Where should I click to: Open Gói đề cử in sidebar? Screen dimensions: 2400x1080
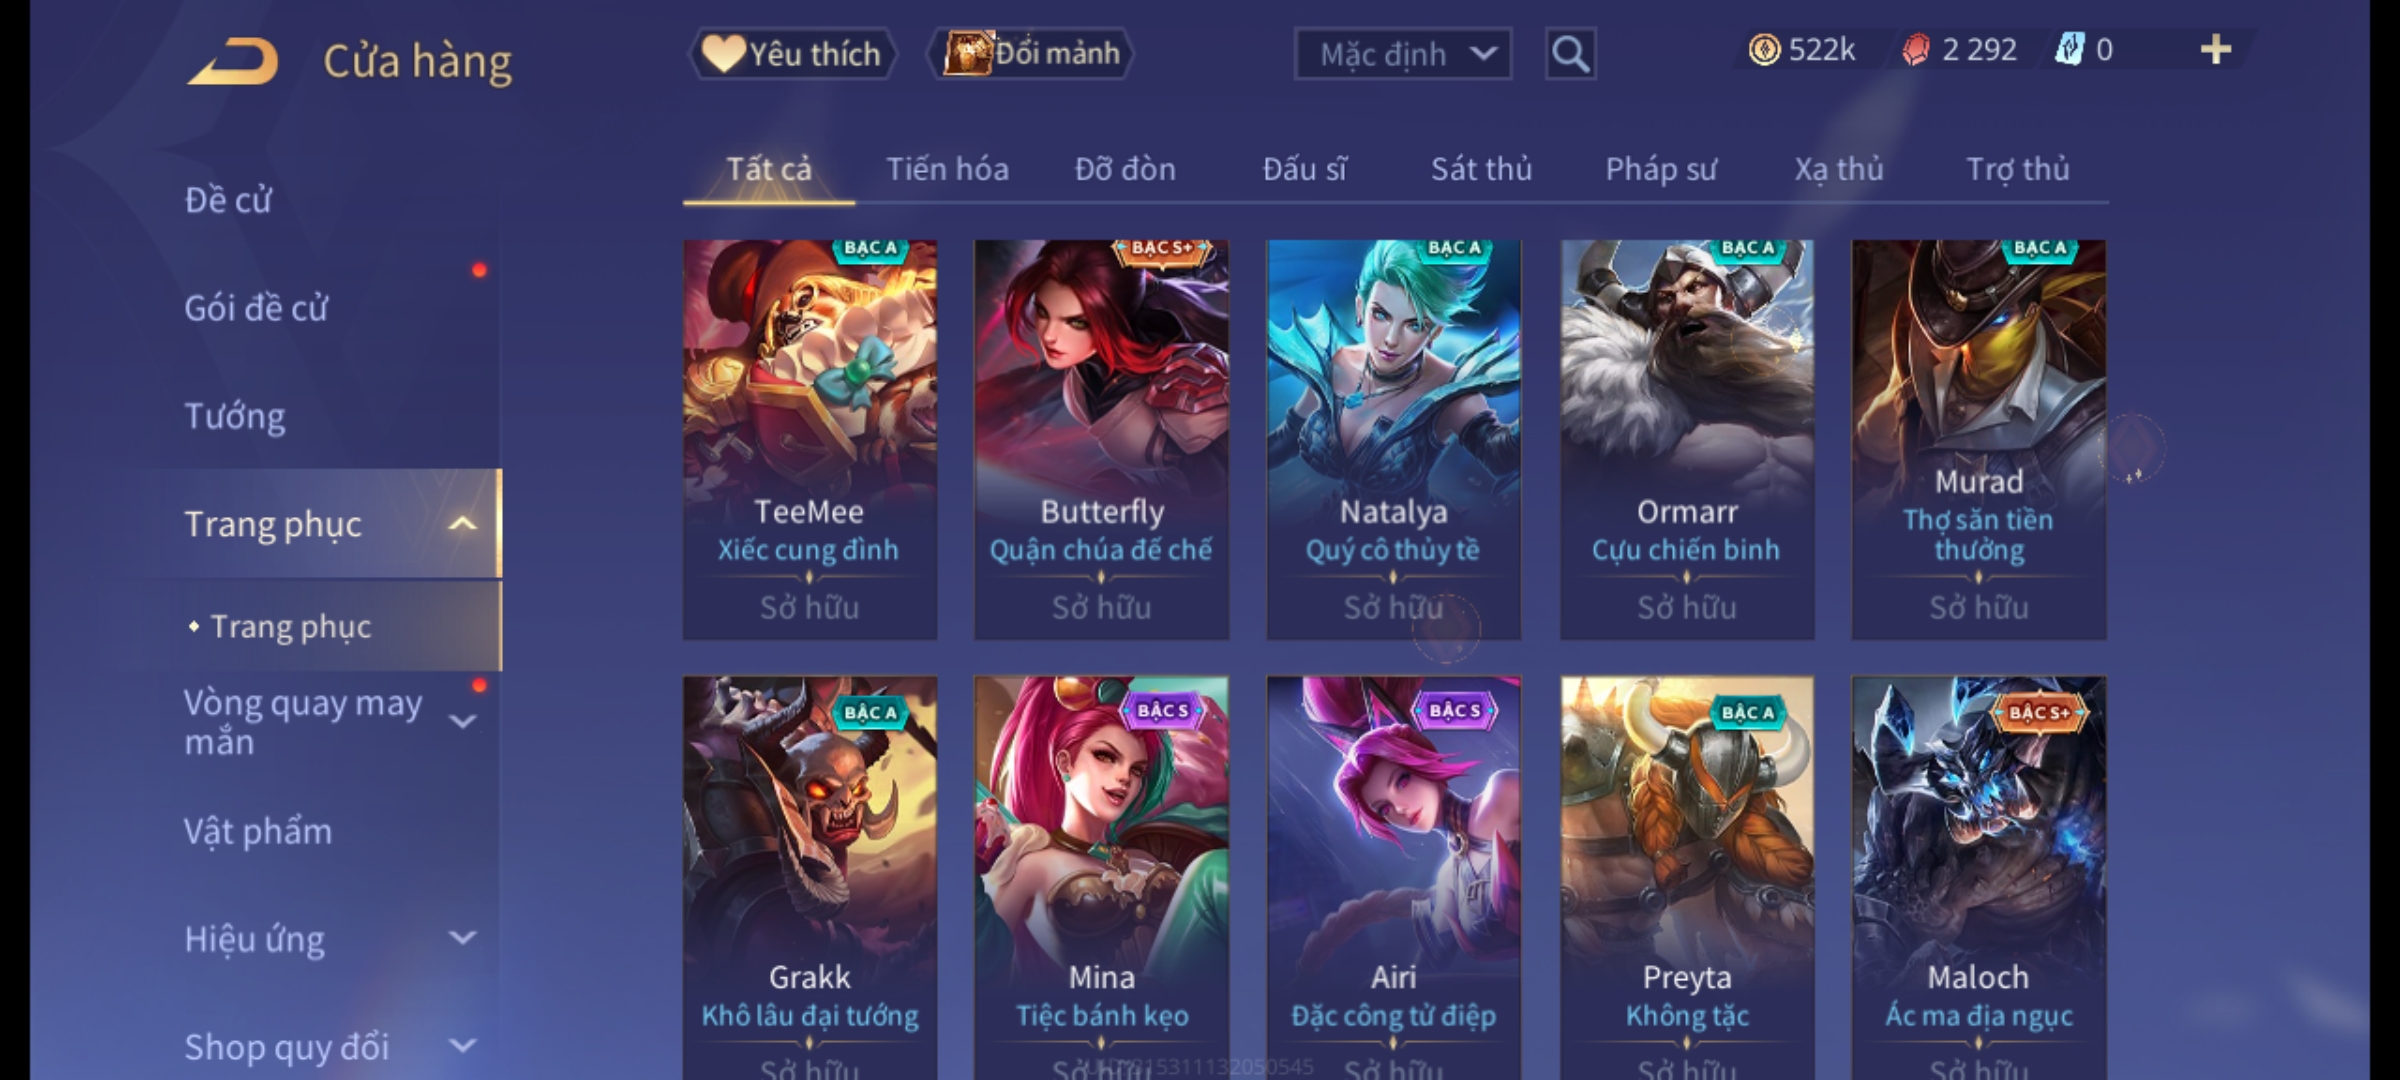coord(256,308)
